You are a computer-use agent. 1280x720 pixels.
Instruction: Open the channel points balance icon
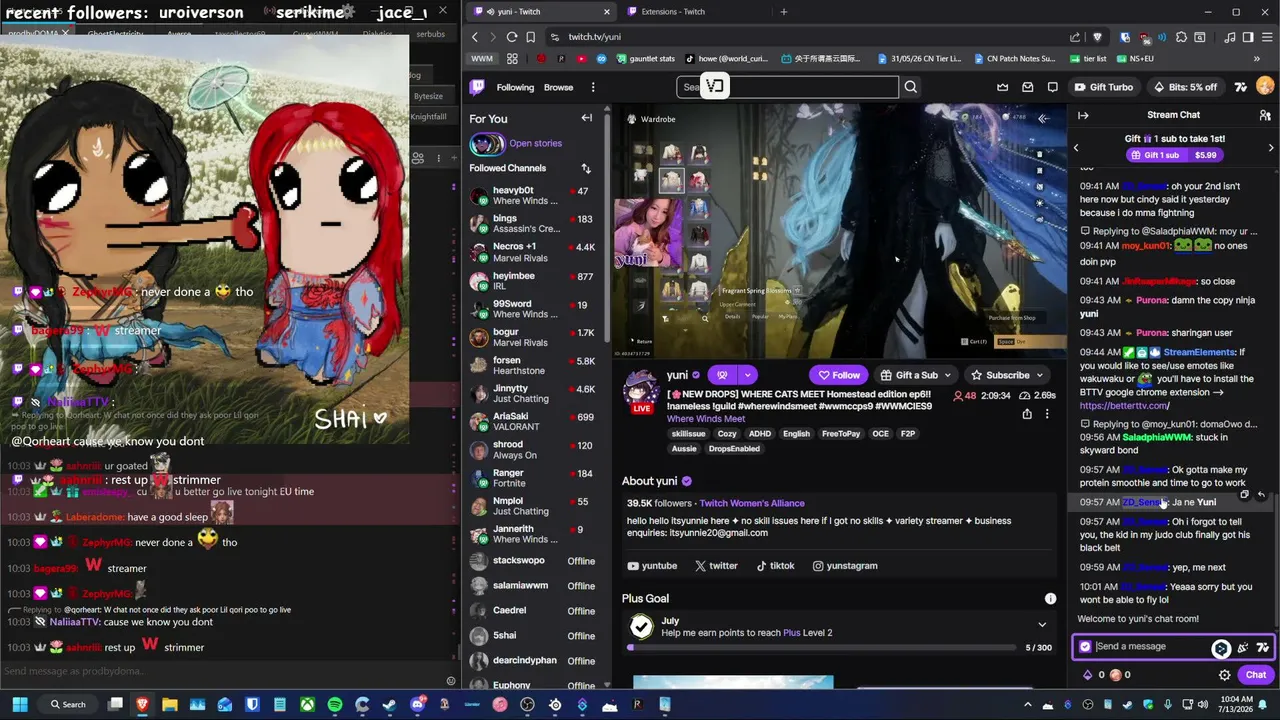click(1115, 675)
